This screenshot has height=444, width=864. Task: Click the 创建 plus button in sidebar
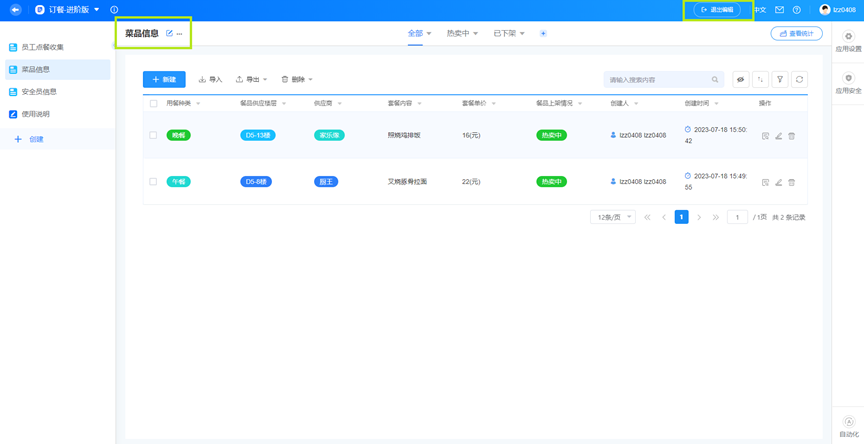tap(29, 139)
